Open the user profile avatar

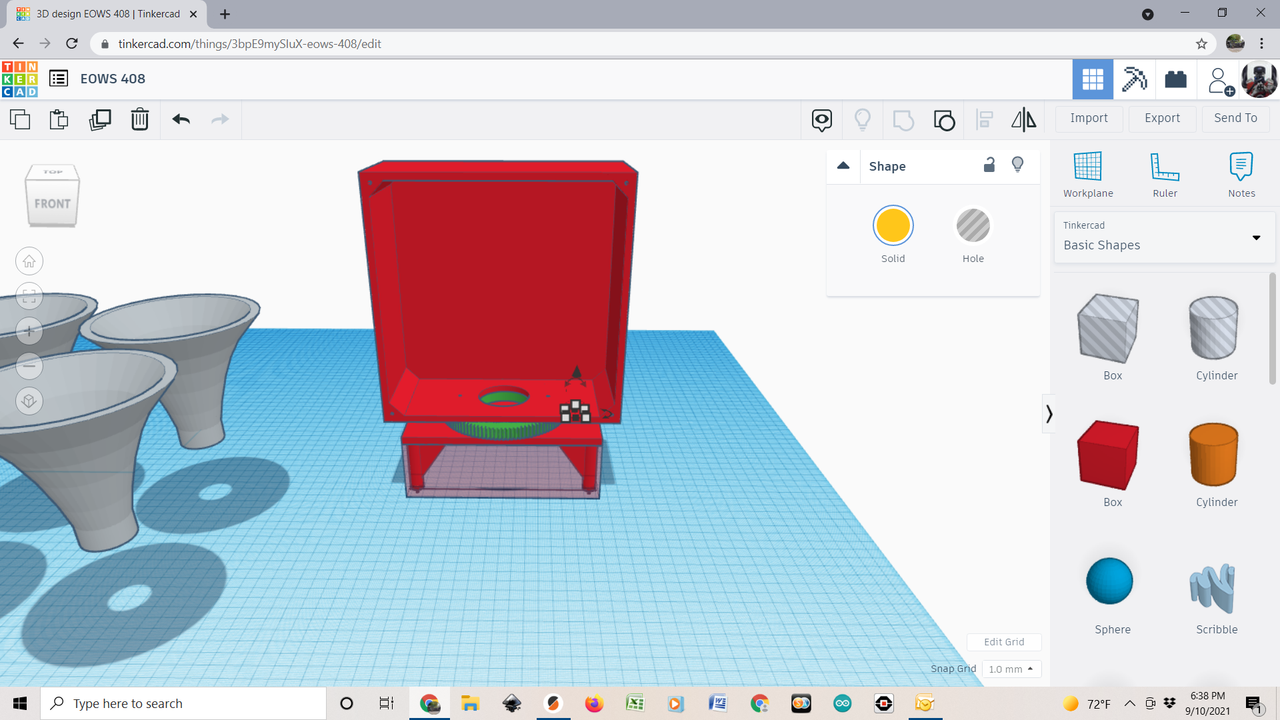coord(1259,79)
